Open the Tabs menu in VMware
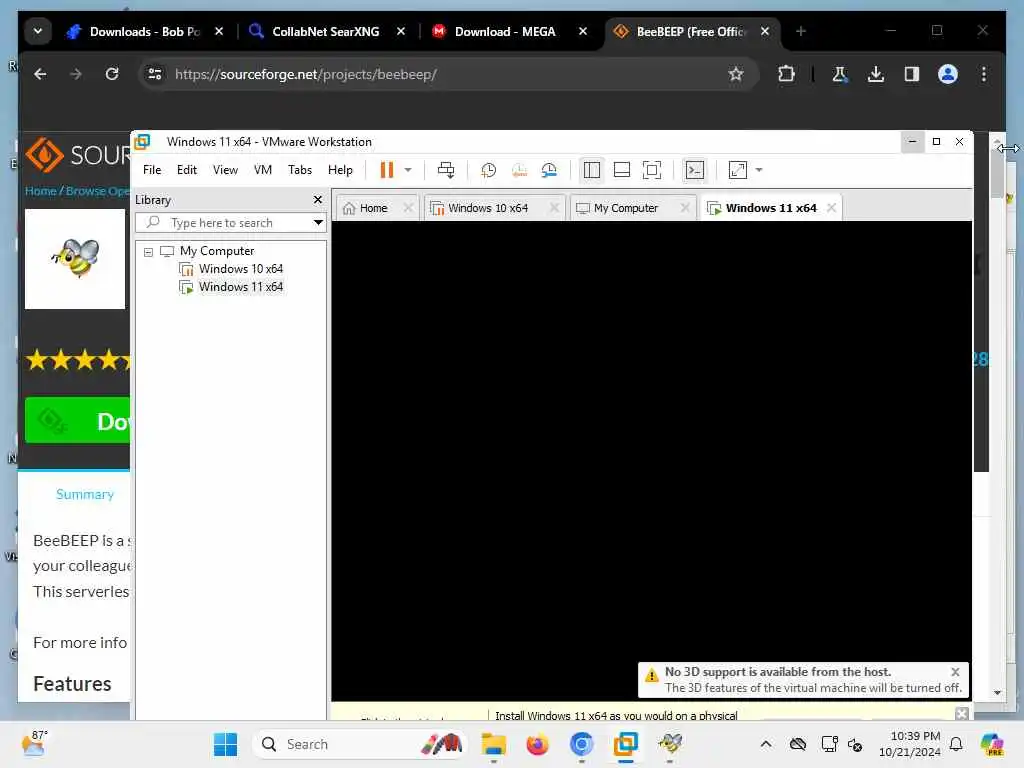Image resolution: width=1024 pixels, height=768 pixels. 300,170
